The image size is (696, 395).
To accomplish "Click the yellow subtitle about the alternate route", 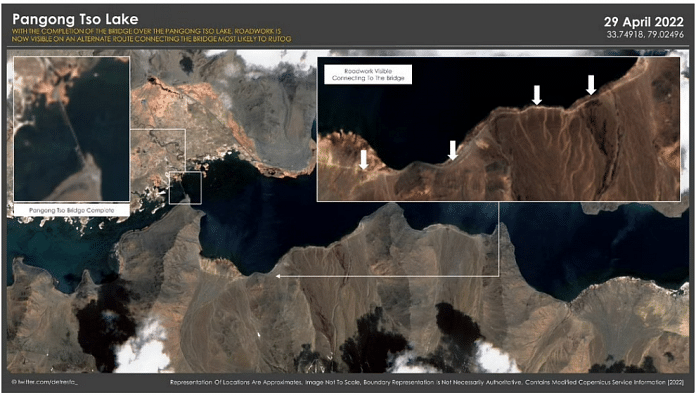I will point(152,36).
